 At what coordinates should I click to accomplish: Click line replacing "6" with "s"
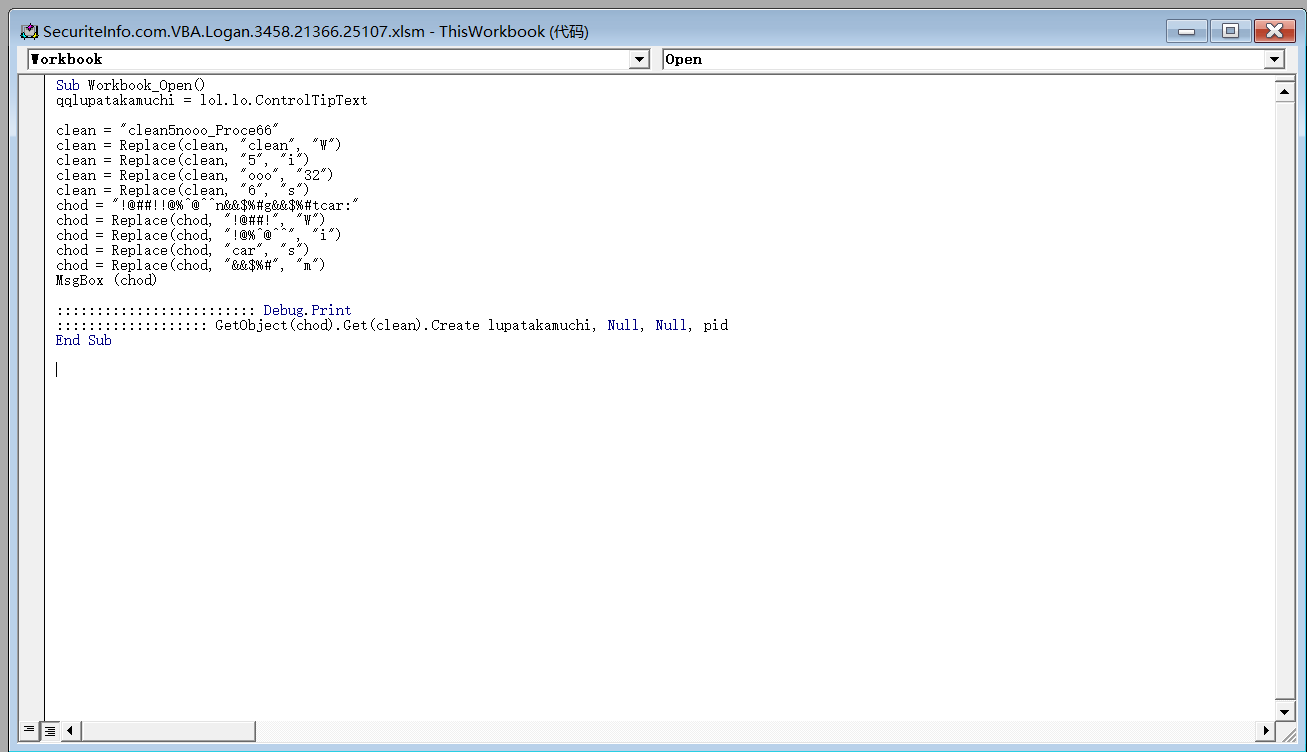(183, 190)
